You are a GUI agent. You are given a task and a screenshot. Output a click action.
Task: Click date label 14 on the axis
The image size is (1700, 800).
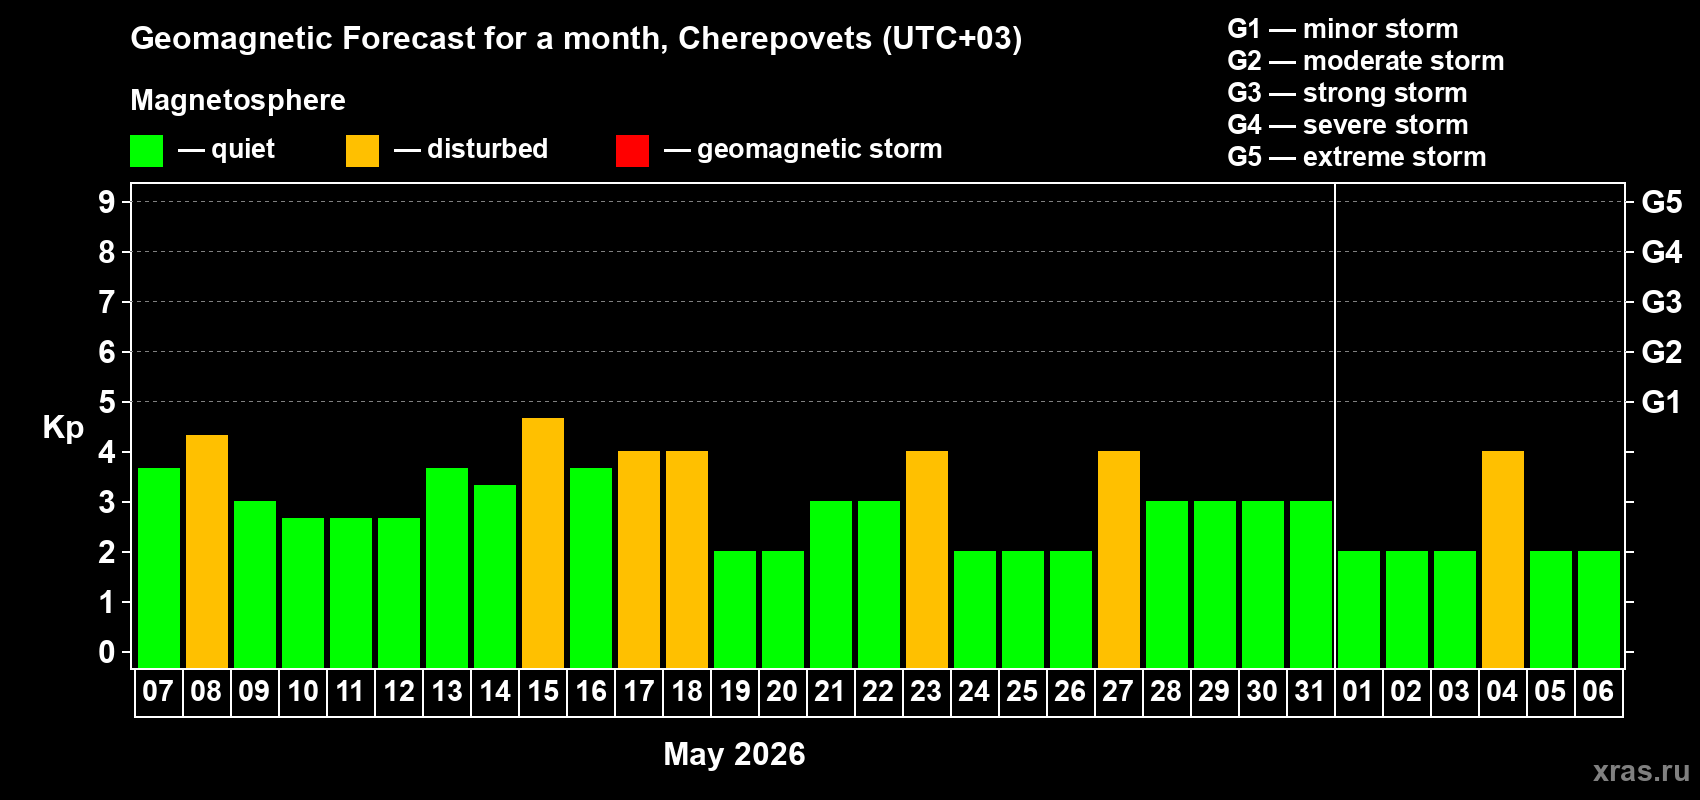coord(494,692)
